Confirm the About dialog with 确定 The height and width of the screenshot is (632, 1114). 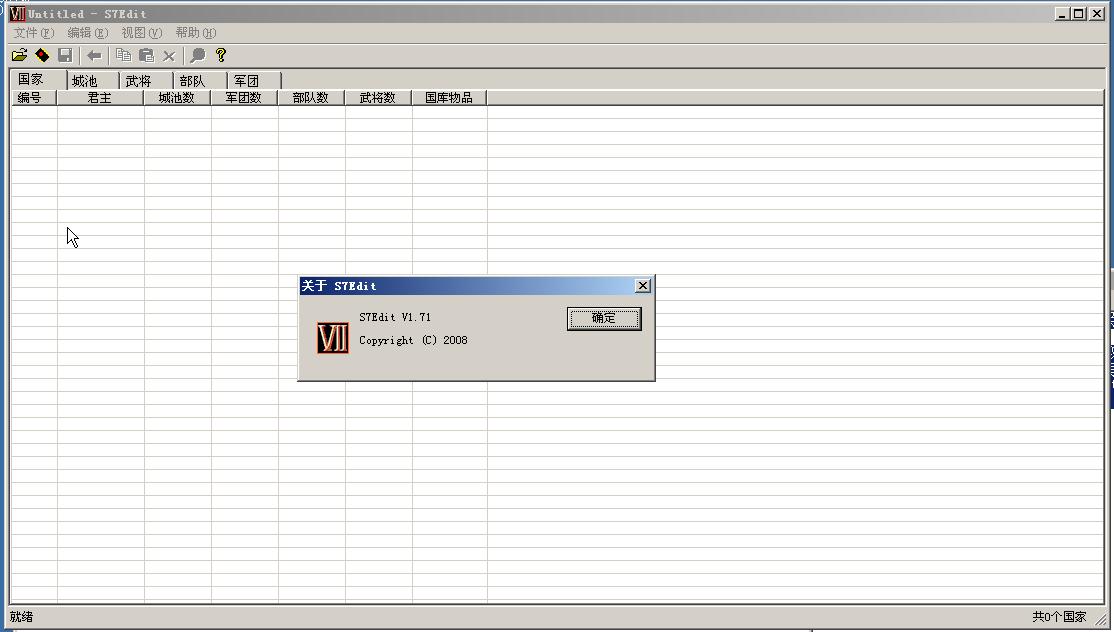[x=604, y=318]
